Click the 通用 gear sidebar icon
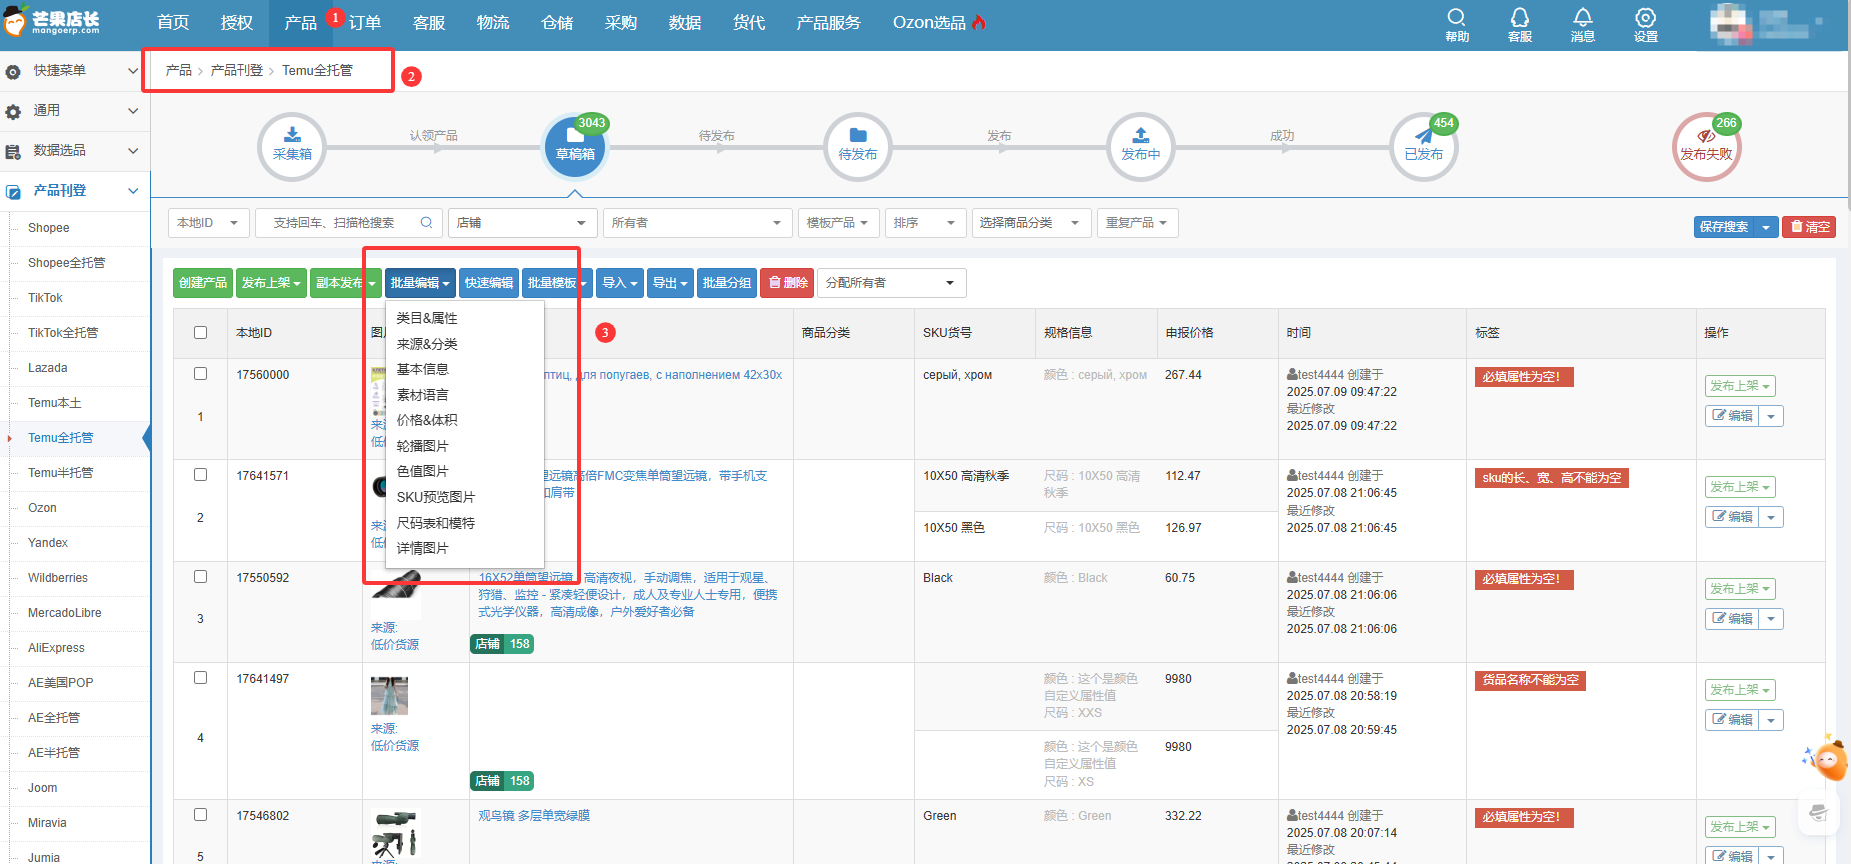This screenshot has width=1851, height=864. click(x=13, y=111)
